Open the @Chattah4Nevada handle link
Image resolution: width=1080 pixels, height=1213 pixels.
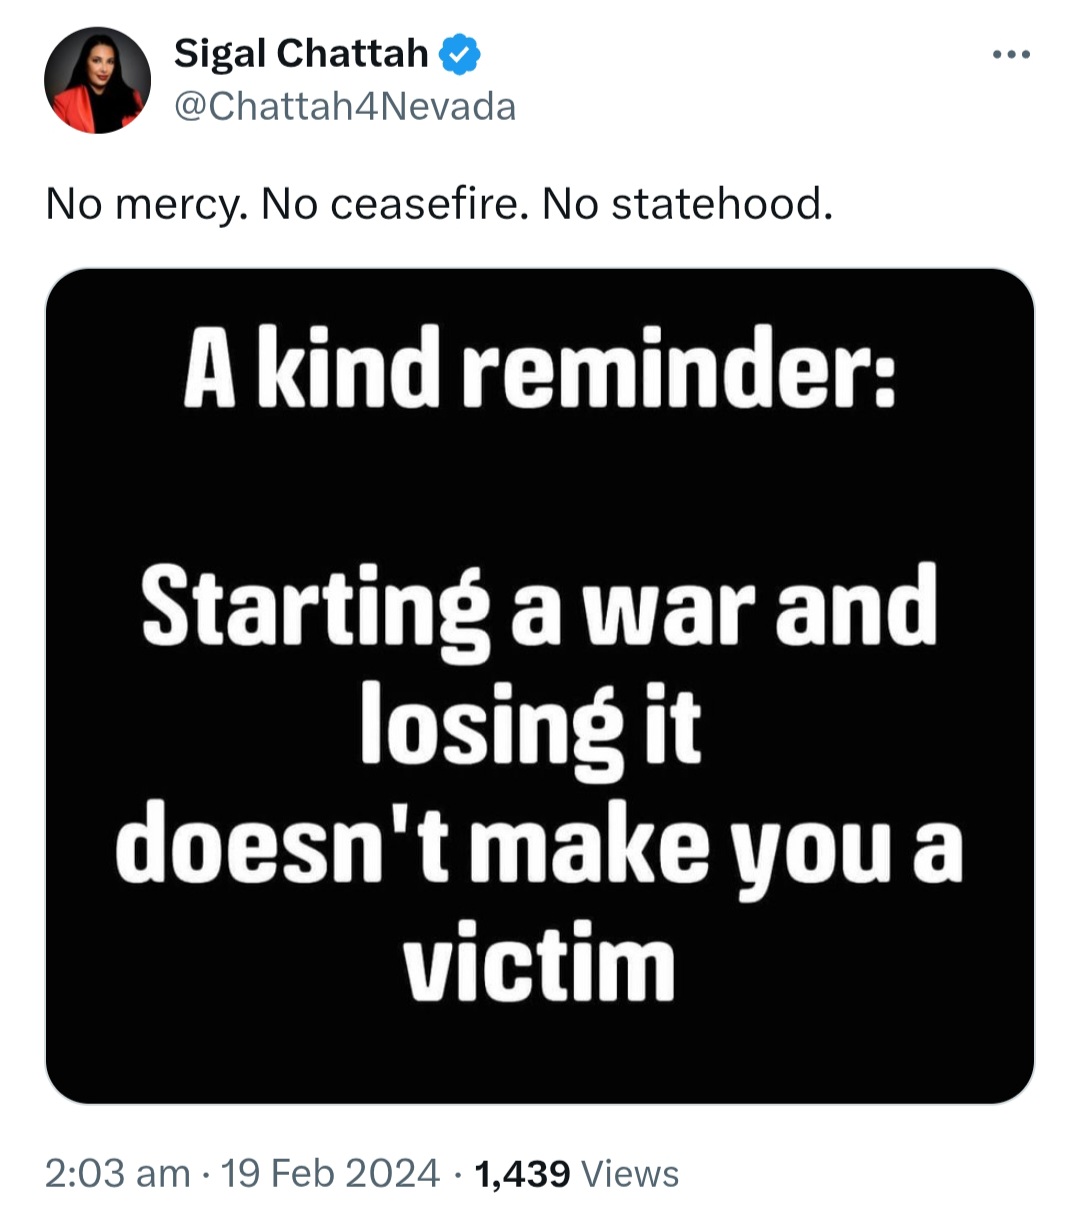[x=345, y=106]
